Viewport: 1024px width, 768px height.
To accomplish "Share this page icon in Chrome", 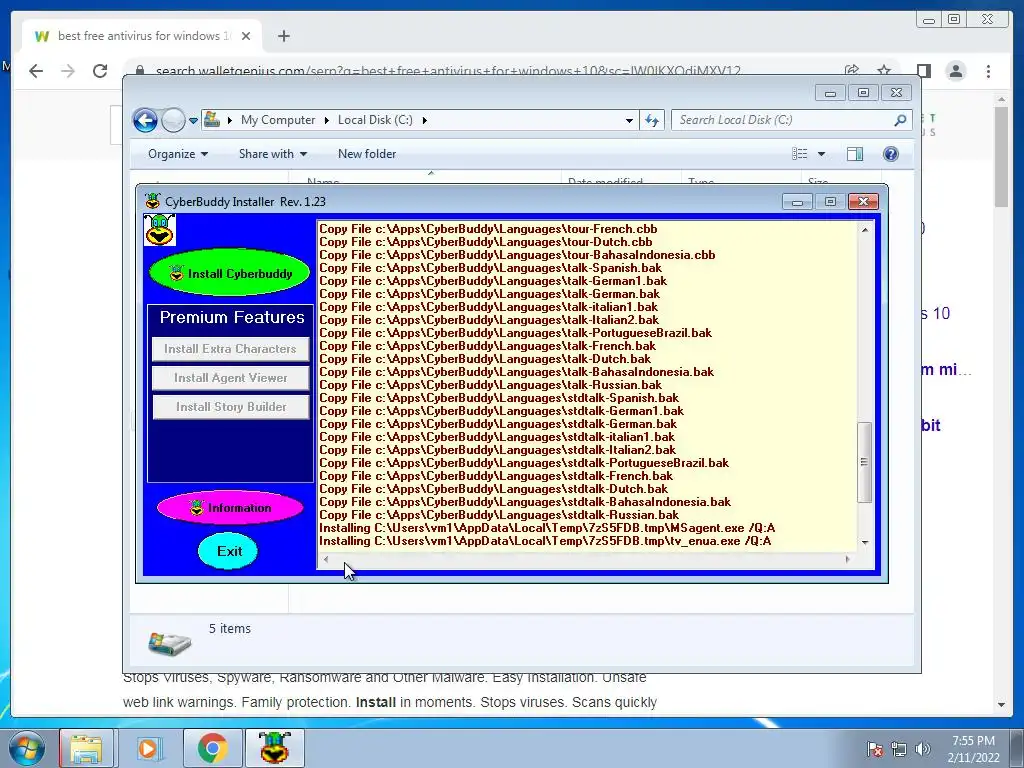I will pos(852,71).
